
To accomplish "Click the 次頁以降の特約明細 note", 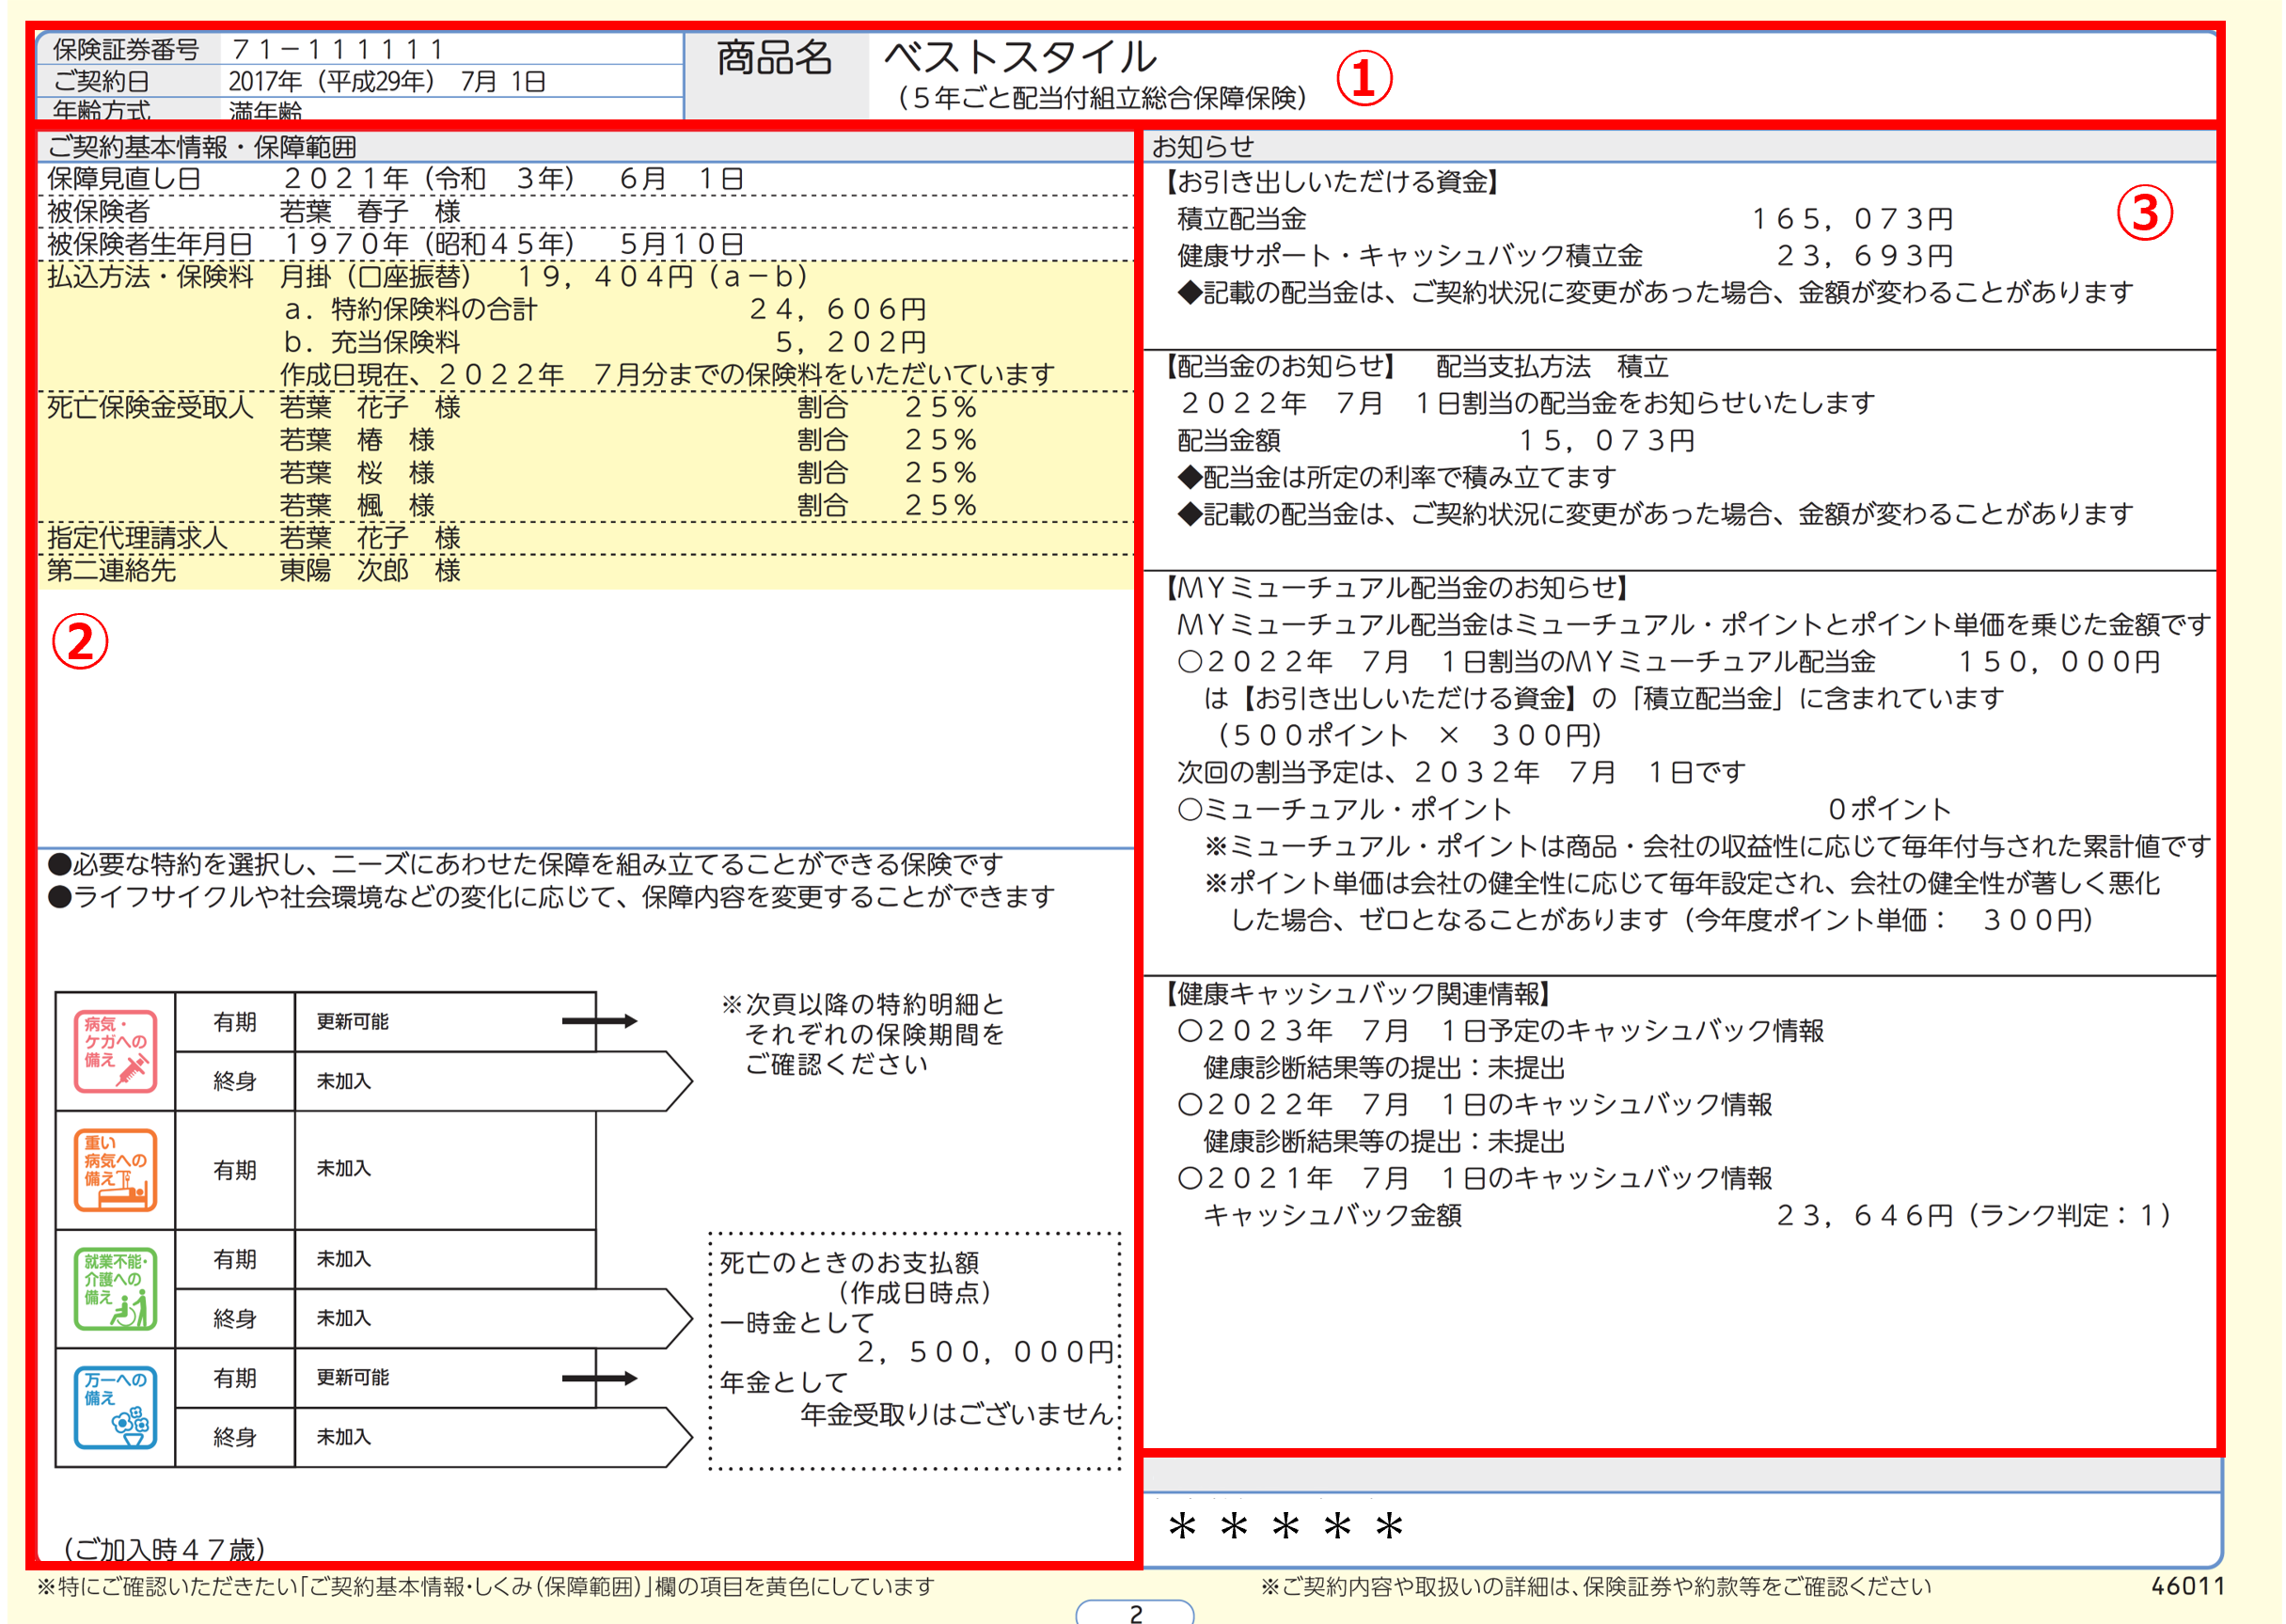I will 863,1034.
